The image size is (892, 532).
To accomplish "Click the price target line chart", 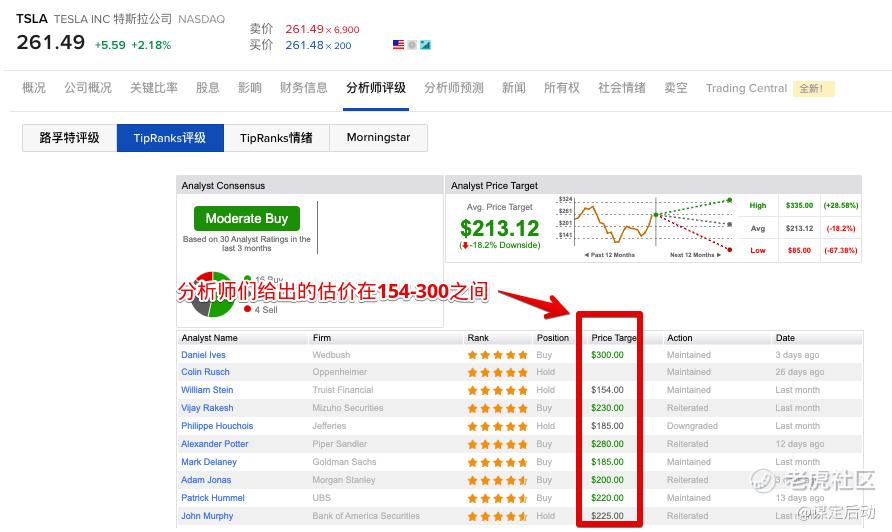I will pyautogui.click(x=645, y=226).
